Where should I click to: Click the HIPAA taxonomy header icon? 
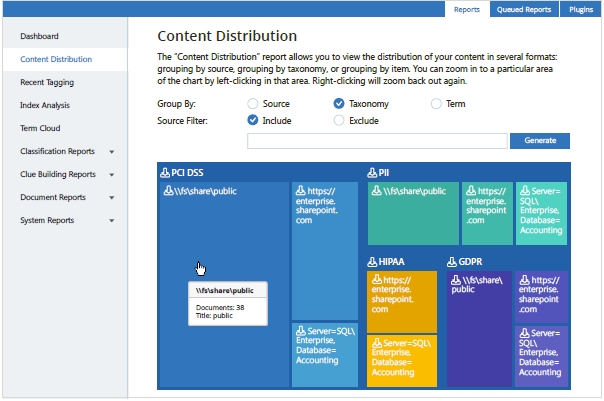[x=372, y=261]
